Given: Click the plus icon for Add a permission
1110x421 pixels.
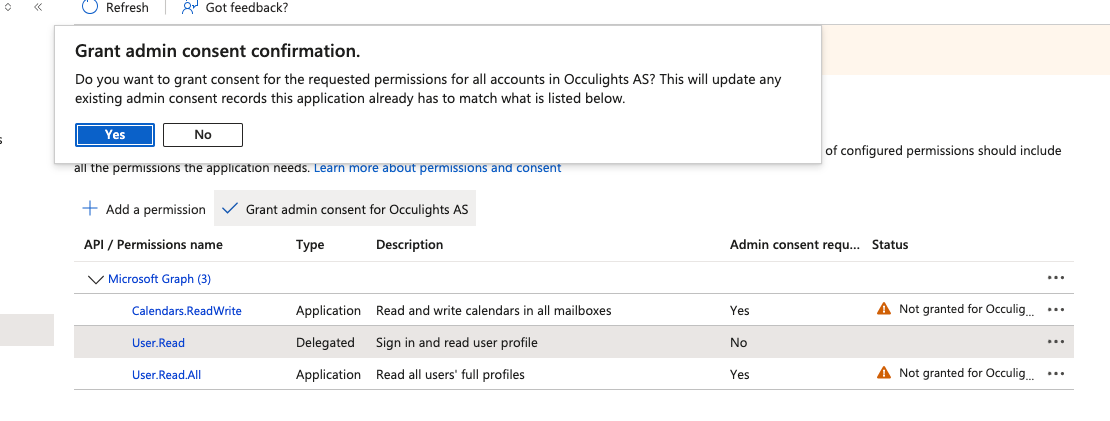Looking at the screenshot, I should [90, 209].
